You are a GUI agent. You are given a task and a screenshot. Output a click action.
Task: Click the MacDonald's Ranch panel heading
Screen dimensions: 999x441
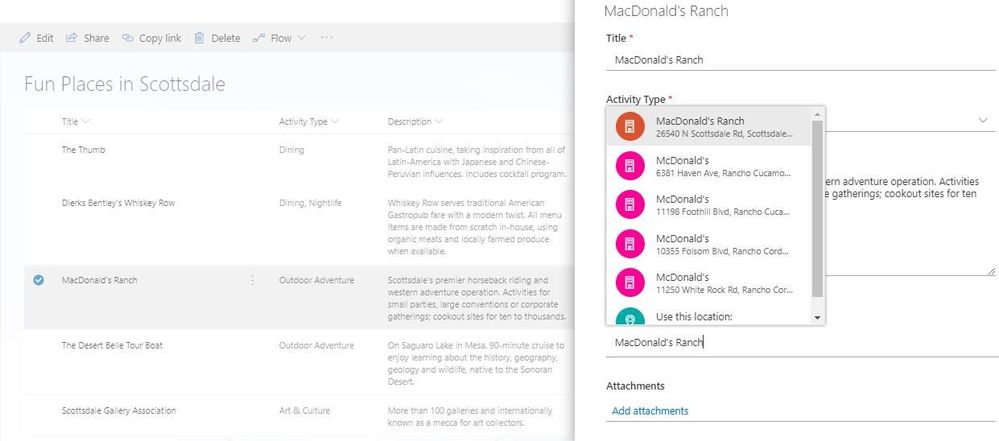click(666, 11)
